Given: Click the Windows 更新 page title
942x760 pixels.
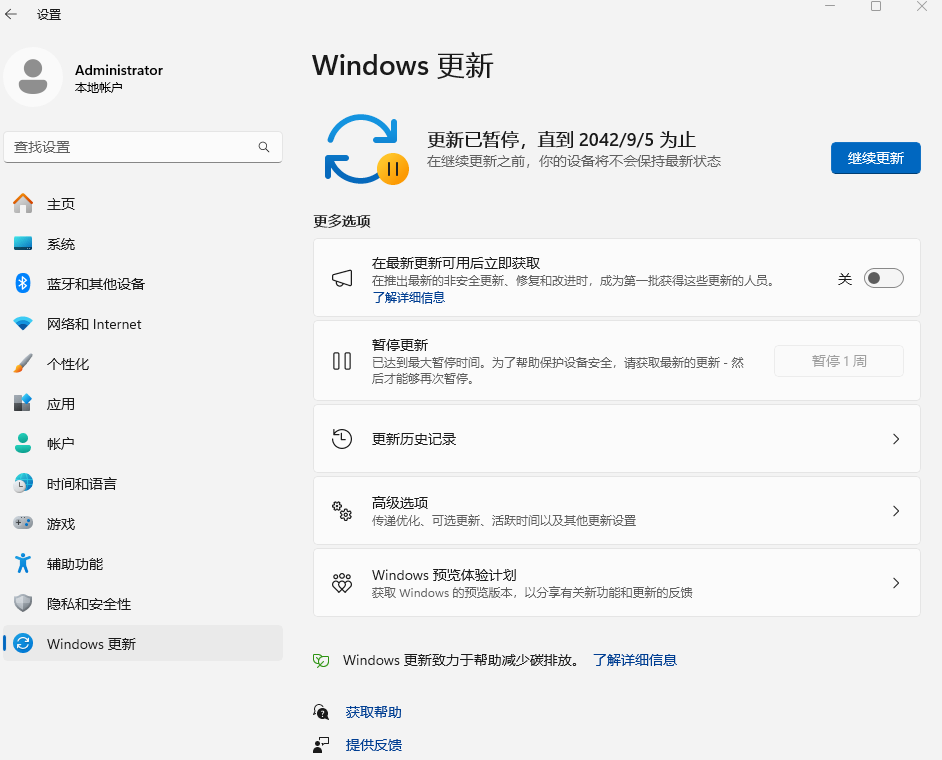Looking at the screenshot, I should (403, 65).
